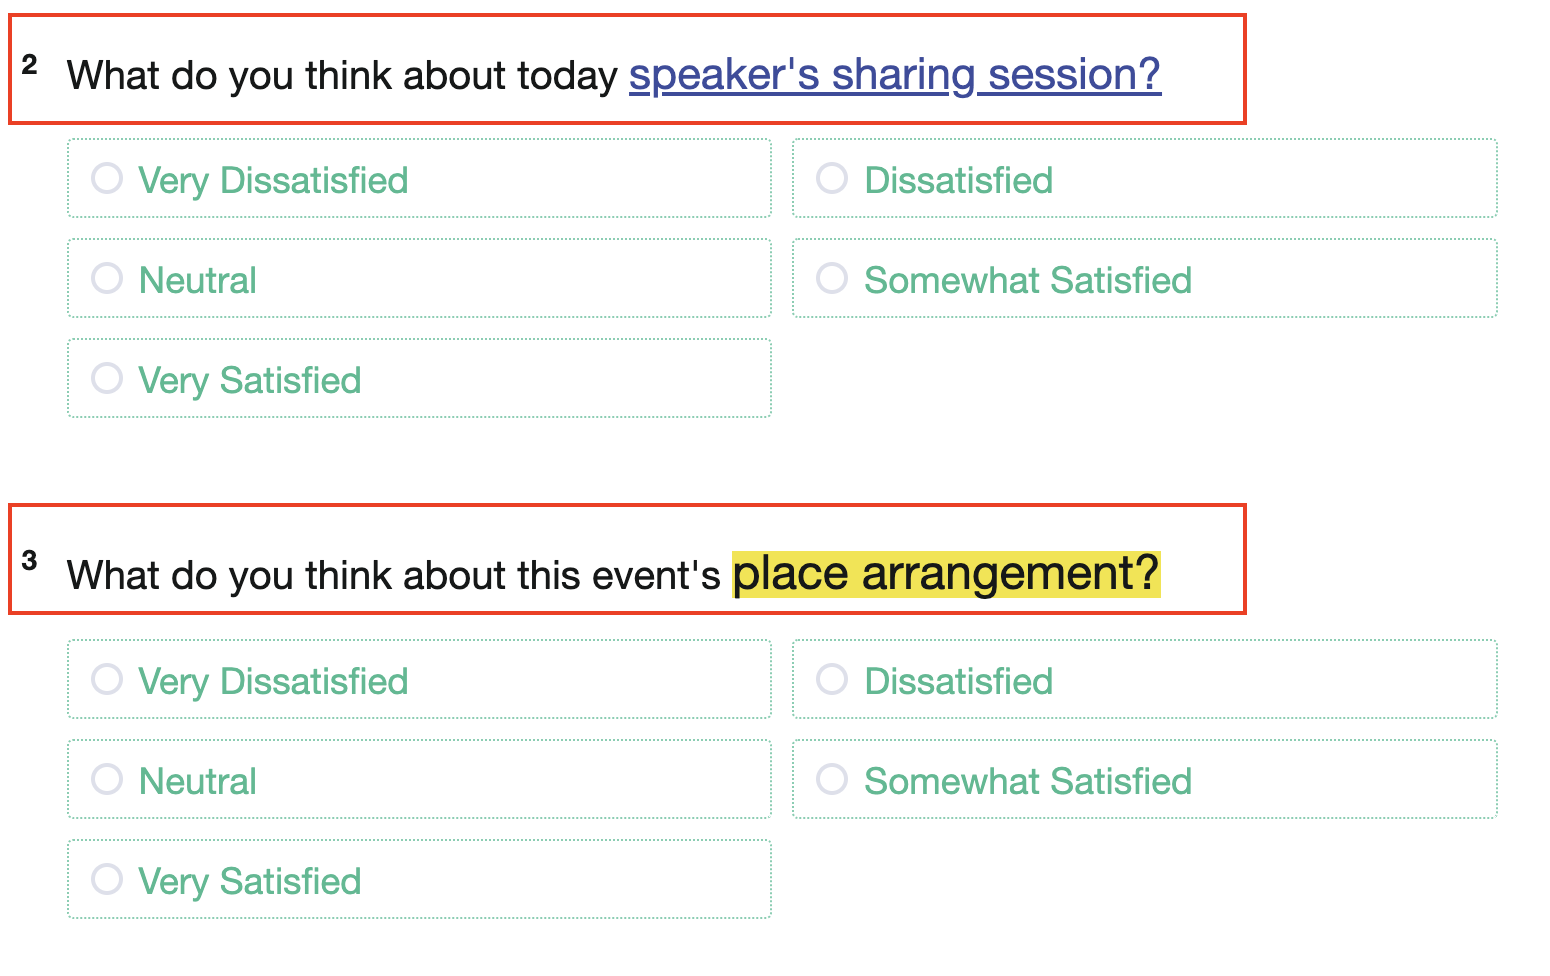The width and height of the screenshot is (1550, 976).
Task: Select Somewhat Satisfied radio in question 3
Action: pos(832,780)
